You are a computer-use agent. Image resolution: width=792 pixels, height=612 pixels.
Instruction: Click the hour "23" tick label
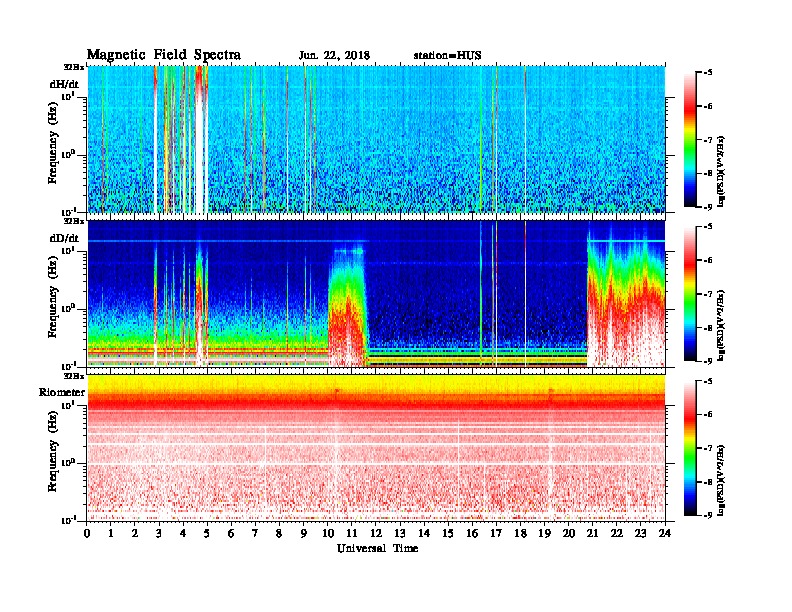pyautogui.click(x=640, y=533)
